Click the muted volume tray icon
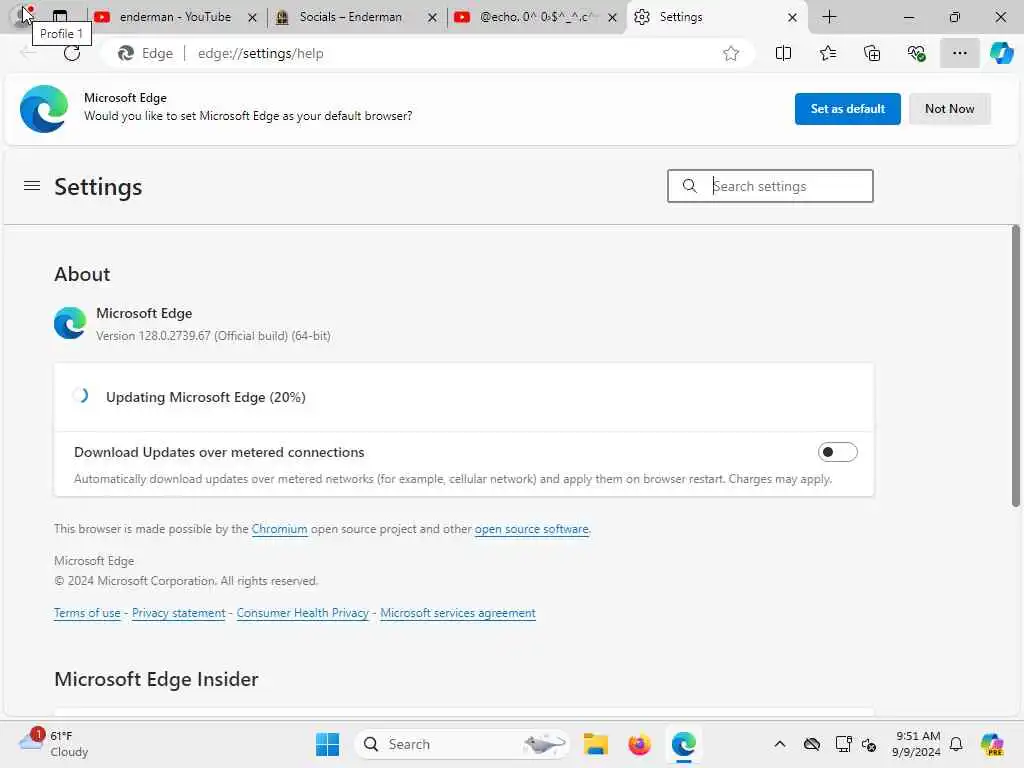The image size is (1024, 768). 869,744
